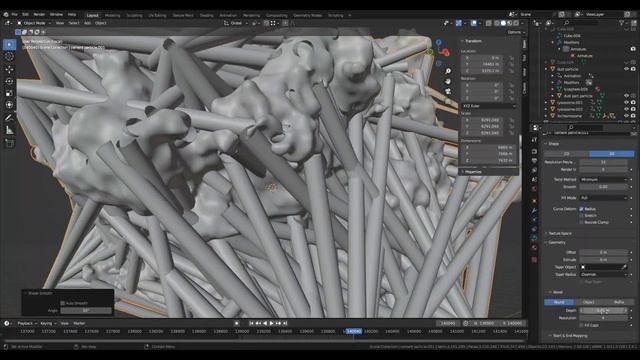Click the timeline editor type clock icon
This screenshot has height=360, width=640.
(x=7, y=323)
